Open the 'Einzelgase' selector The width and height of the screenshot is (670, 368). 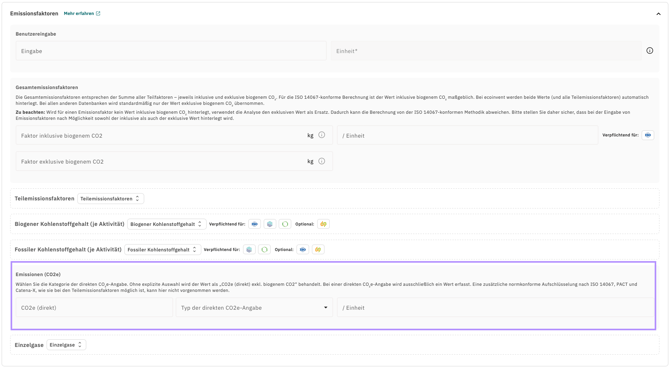[66, 345]
